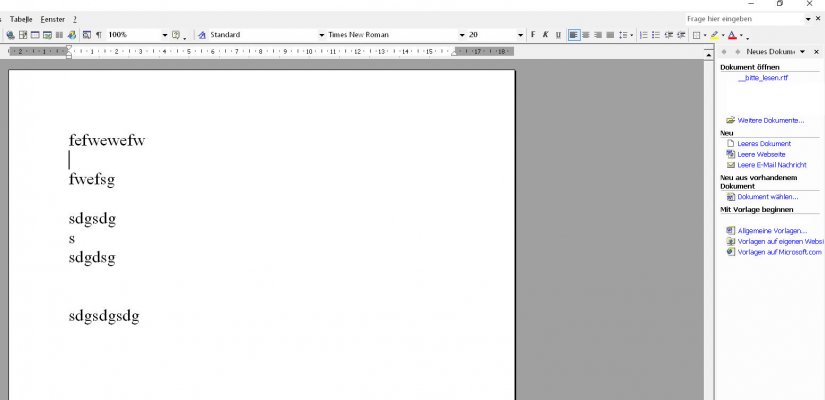Image resolution: width=825 pixels, height=400 pixels.
Task: Click the Leeres Dokument link
Action: pos(764,143)
